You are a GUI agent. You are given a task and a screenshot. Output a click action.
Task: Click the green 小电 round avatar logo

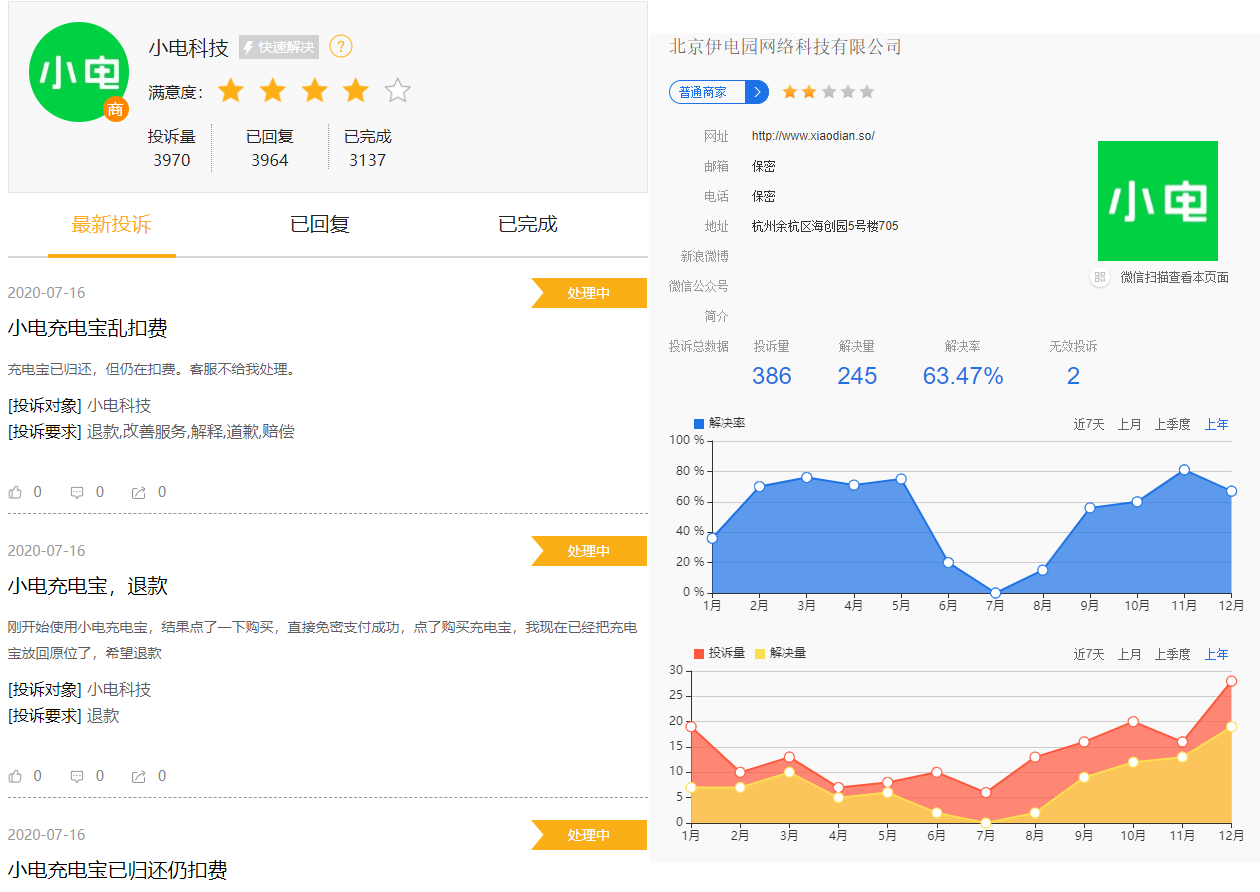(79, 72)
